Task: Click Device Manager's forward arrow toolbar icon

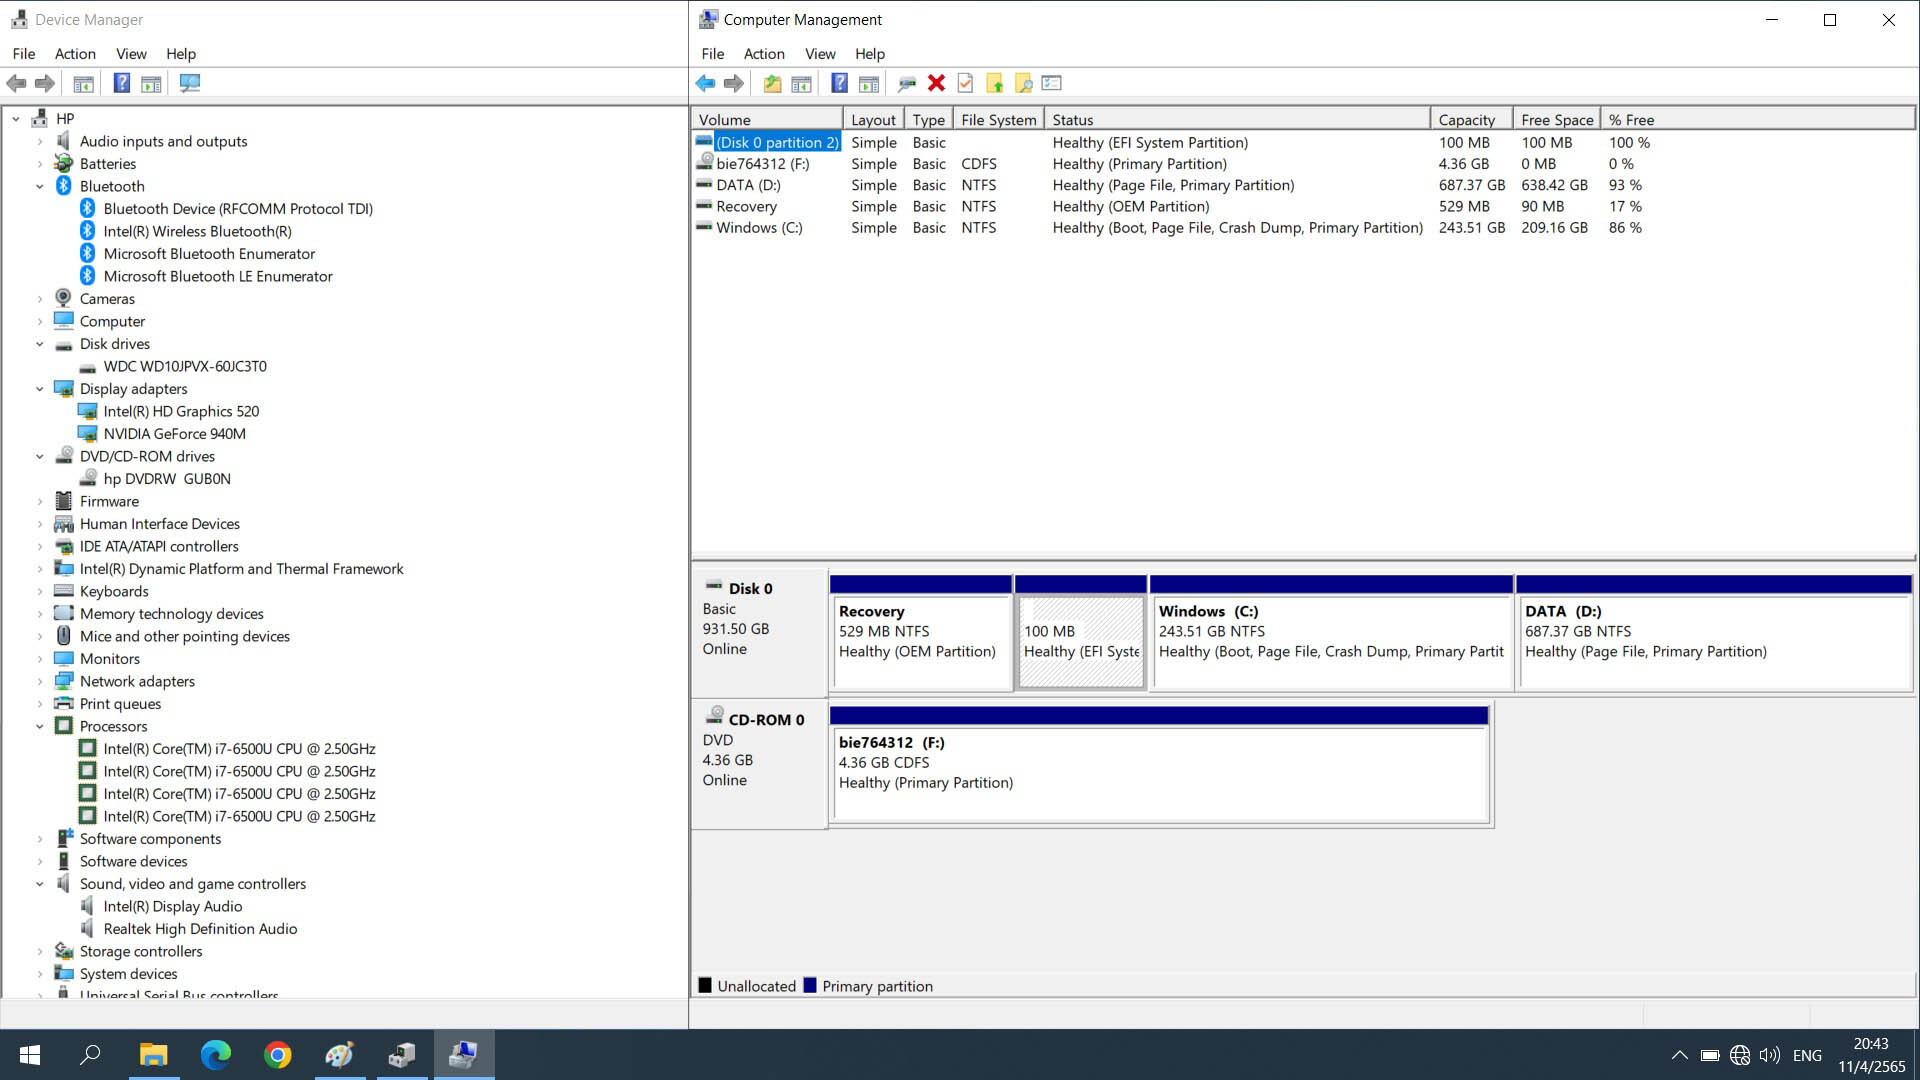Action: pos(45,84)
